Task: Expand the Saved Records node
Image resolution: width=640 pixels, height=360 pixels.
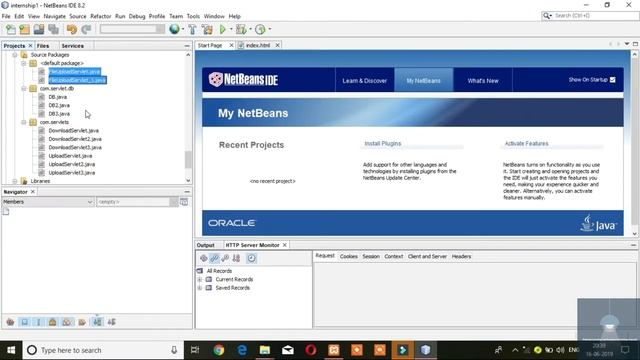Action: [x=200, y=288]
